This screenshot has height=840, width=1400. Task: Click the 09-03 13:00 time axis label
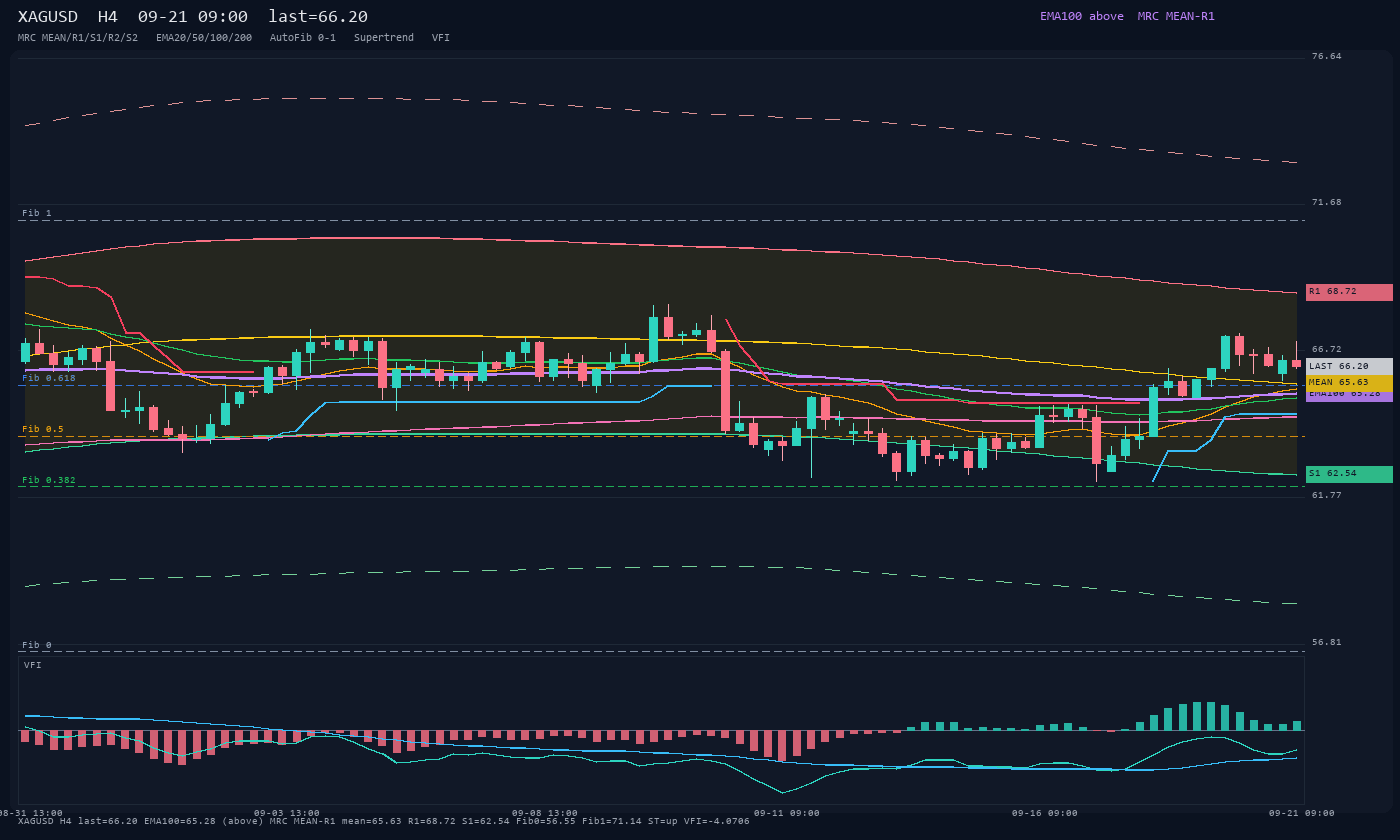coord(287,814)
